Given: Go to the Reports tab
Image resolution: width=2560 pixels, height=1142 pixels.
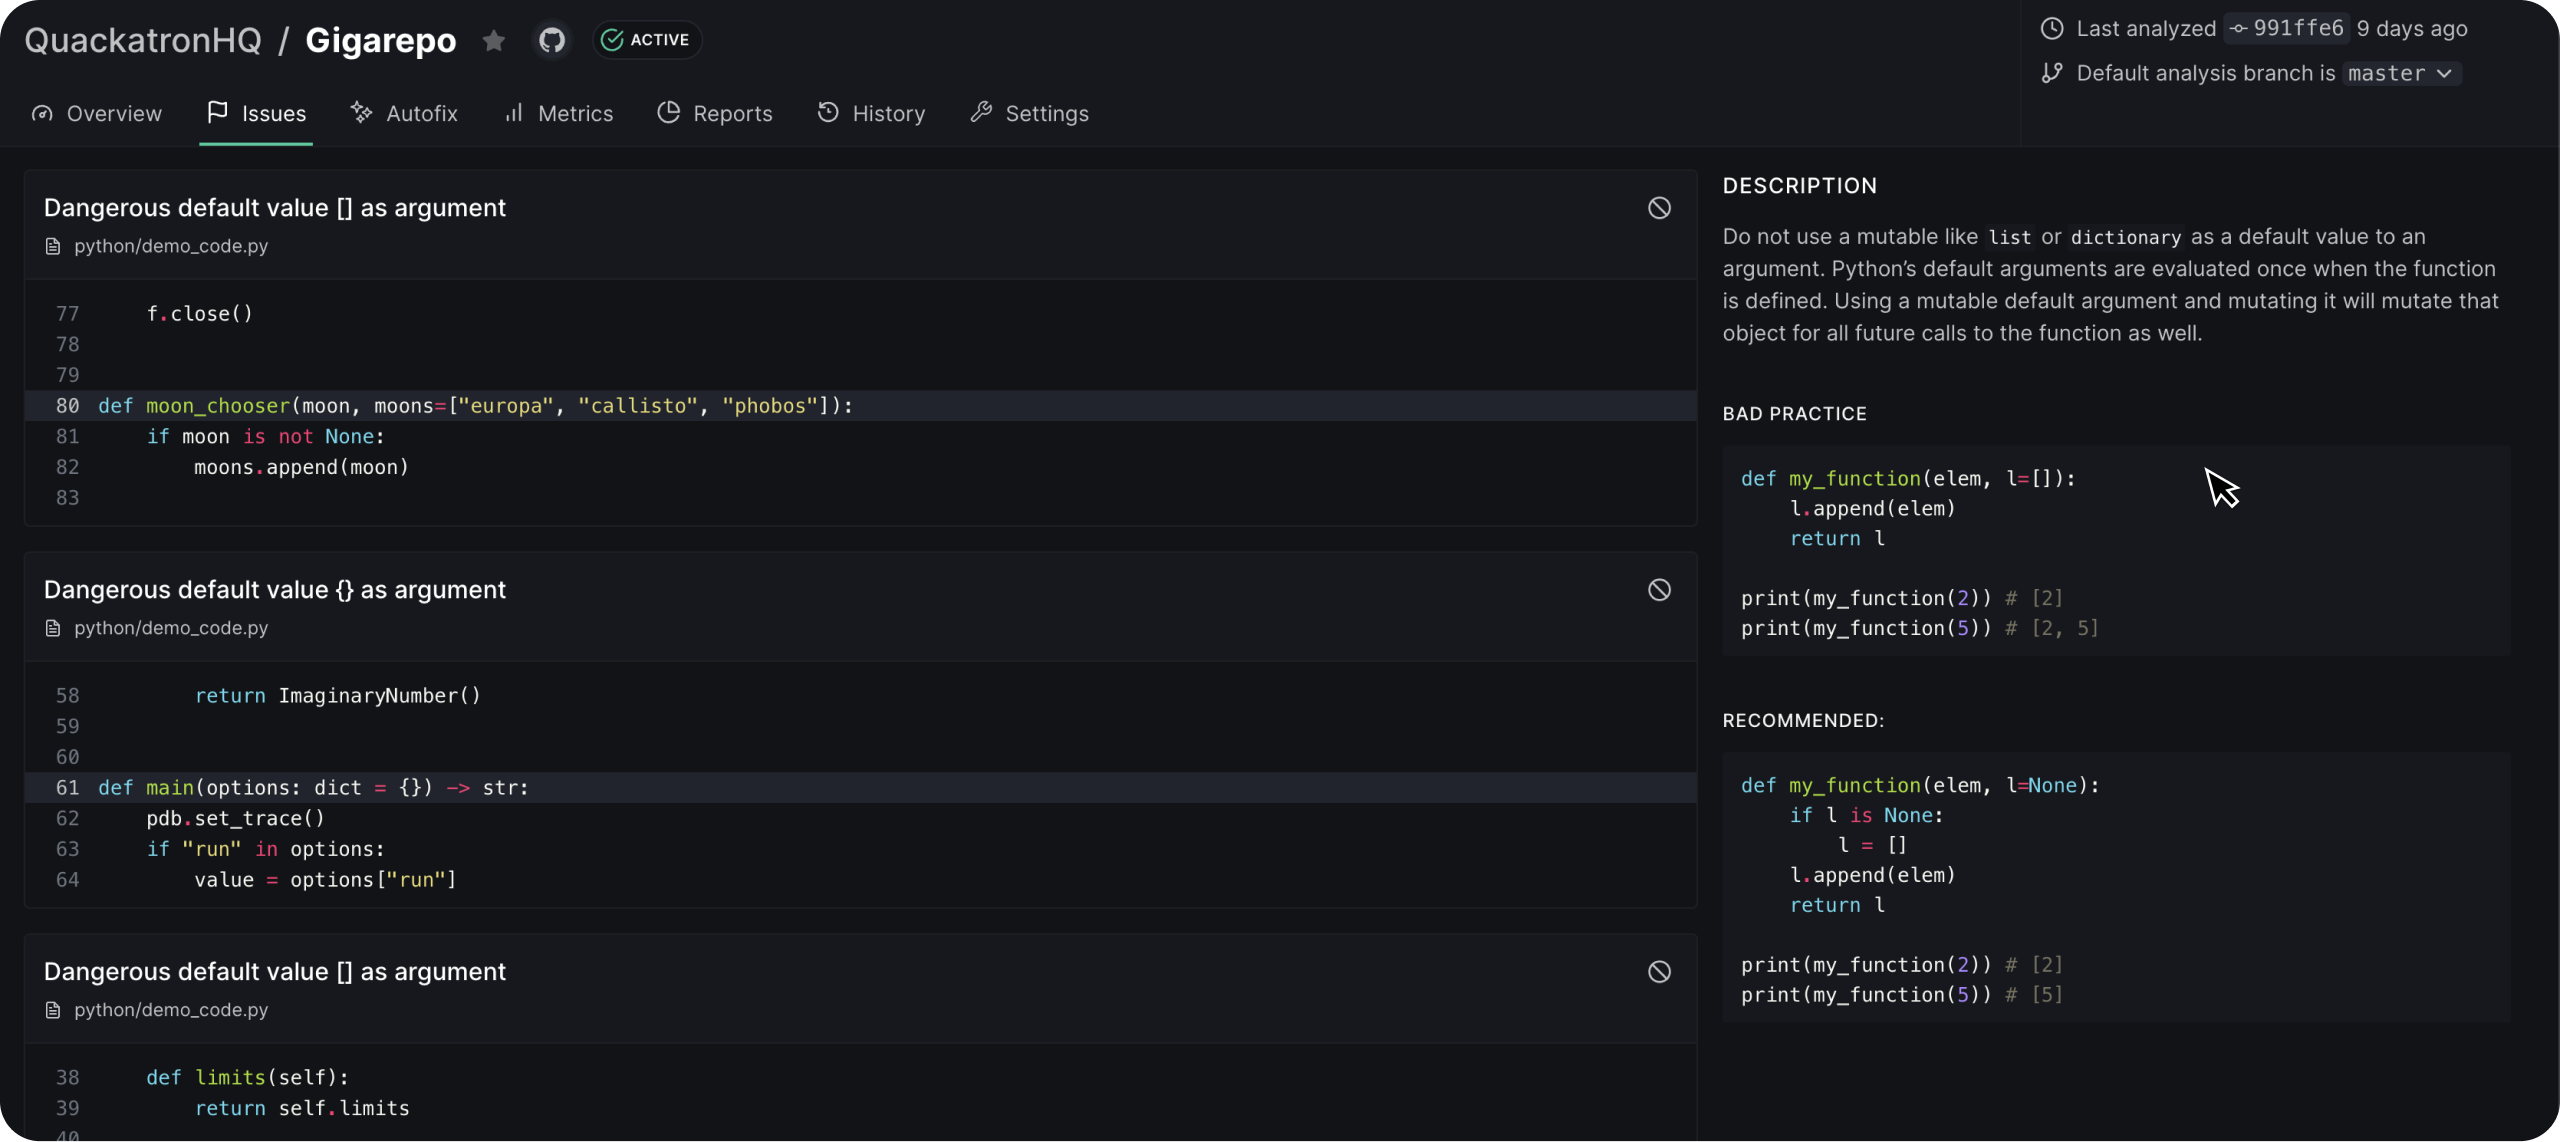Looking at the screenshot, I should coord(715,114).
